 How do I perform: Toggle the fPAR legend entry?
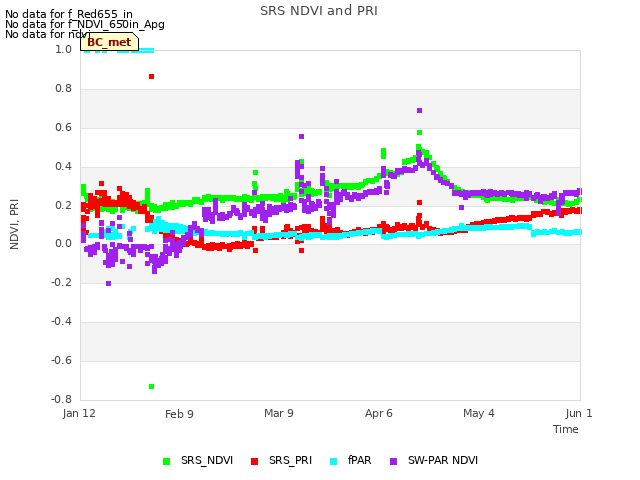point(351,460)
